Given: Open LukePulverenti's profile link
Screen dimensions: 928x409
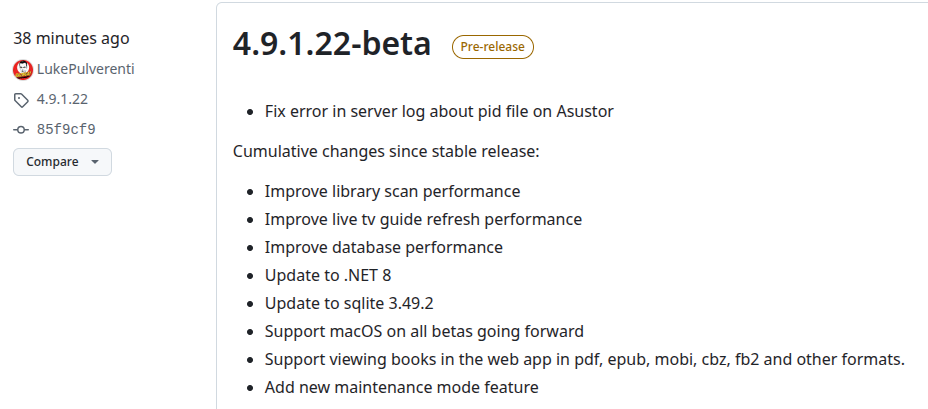Looking at the screenshot, I should pyautogui.click(x=85, y=69).
